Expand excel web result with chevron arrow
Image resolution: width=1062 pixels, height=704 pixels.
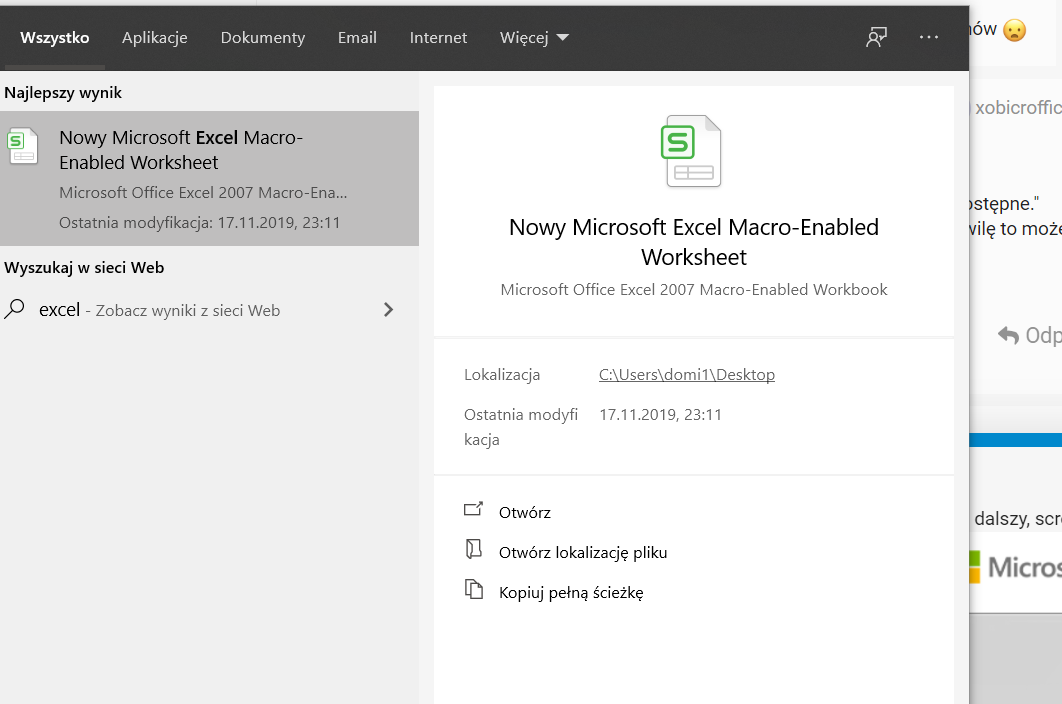click(388, 310)
